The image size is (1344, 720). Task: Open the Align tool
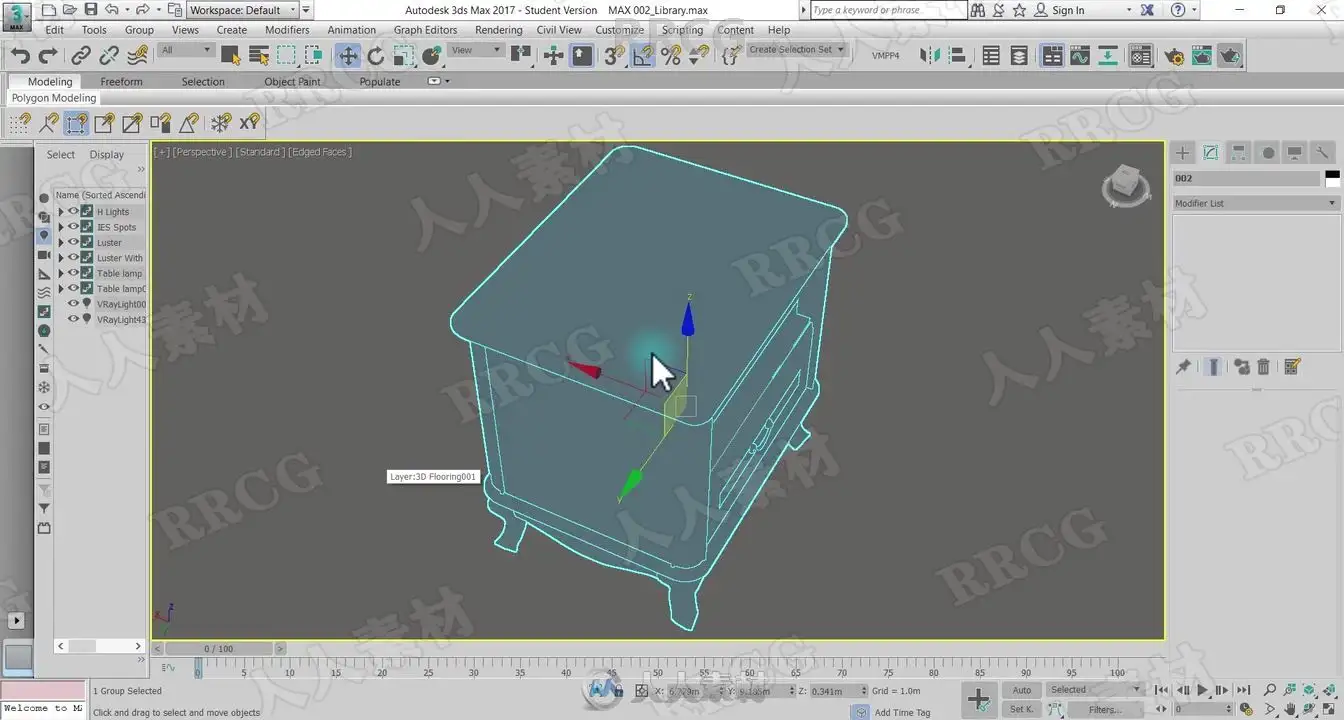(x=957, y=56)
